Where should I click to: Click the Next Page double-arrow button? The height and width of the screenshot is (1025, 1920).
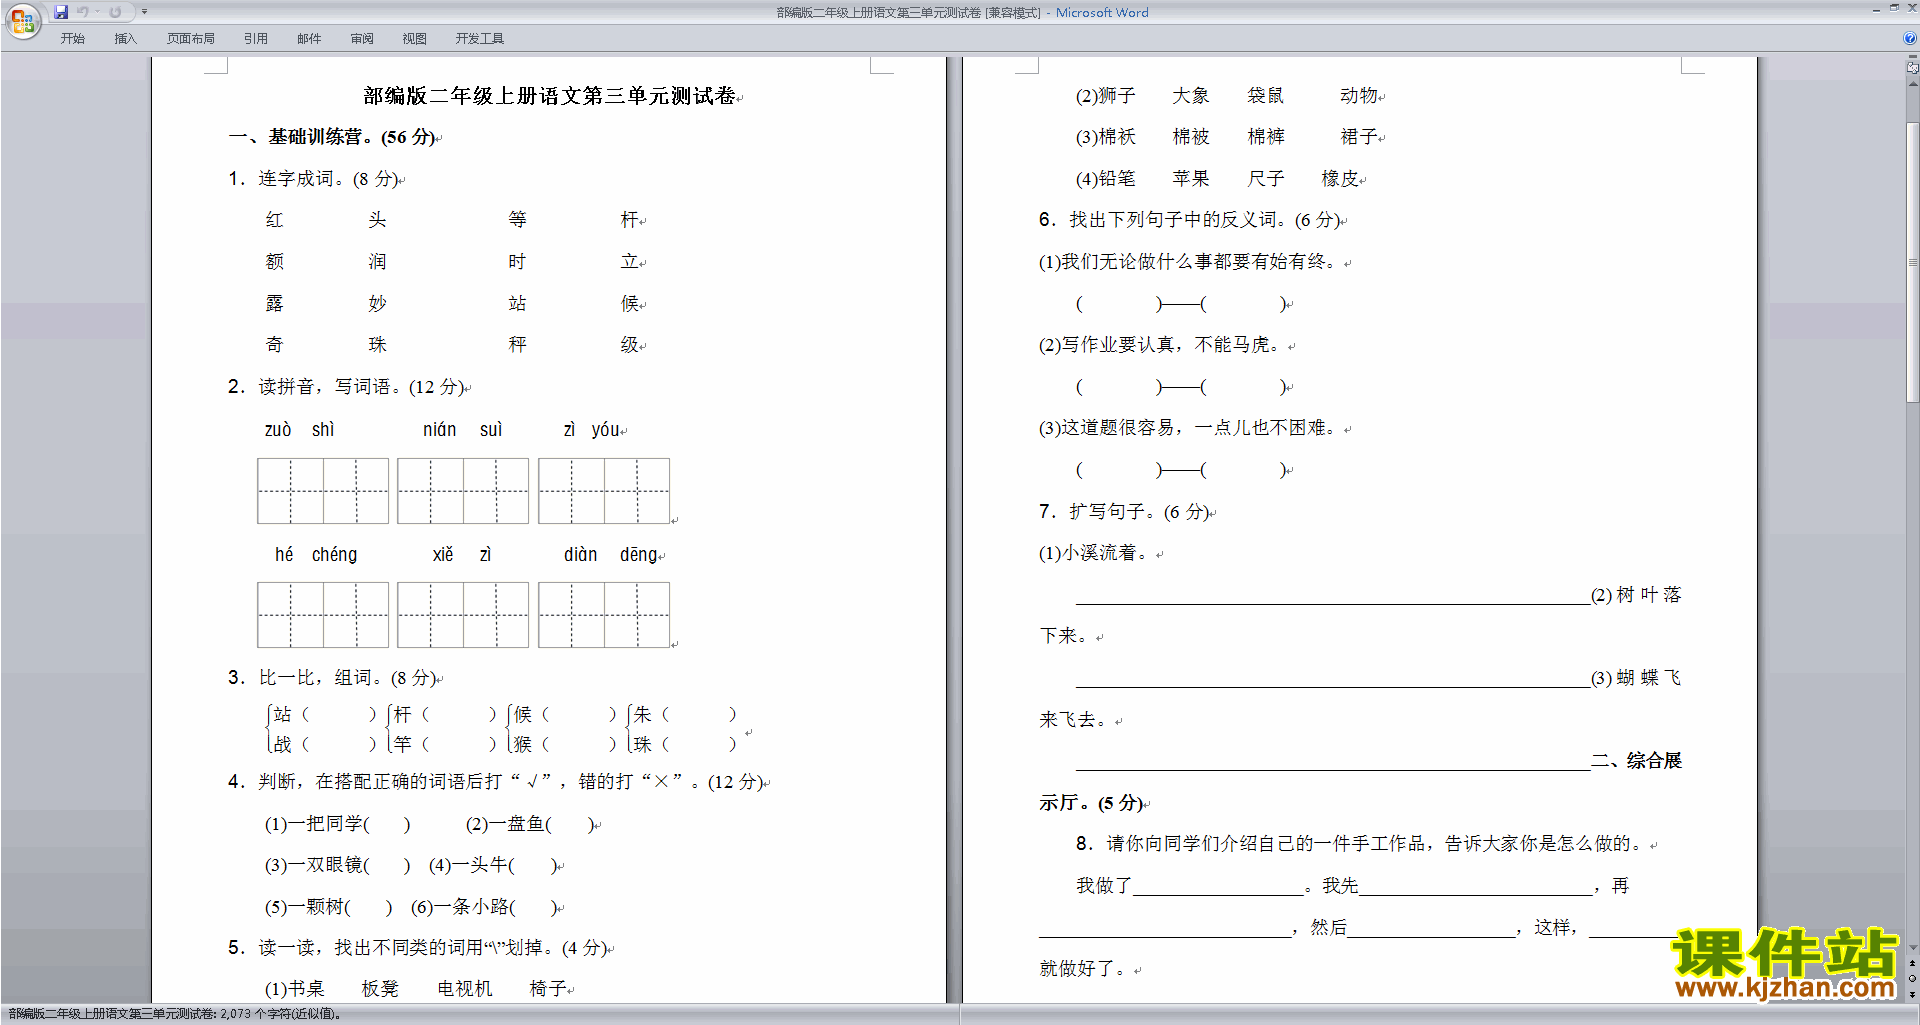click(1912, 994)
